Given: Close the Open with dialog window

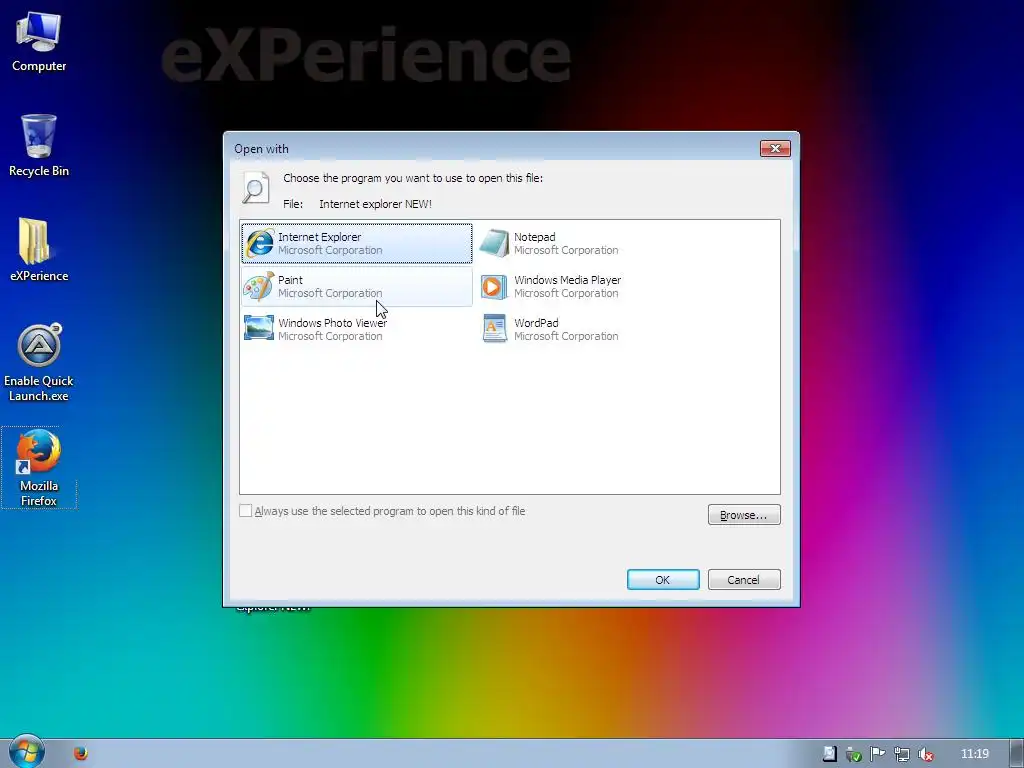Looking at the screenshot, I should (x=775, y=148).
